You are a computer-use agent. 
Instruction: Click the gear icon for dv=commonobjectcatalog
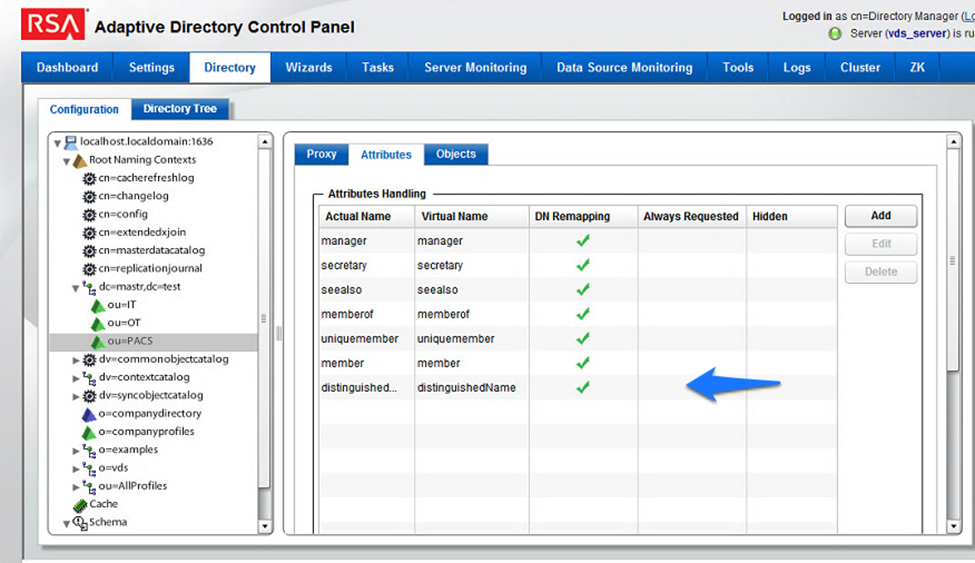[x=90, y=360]
